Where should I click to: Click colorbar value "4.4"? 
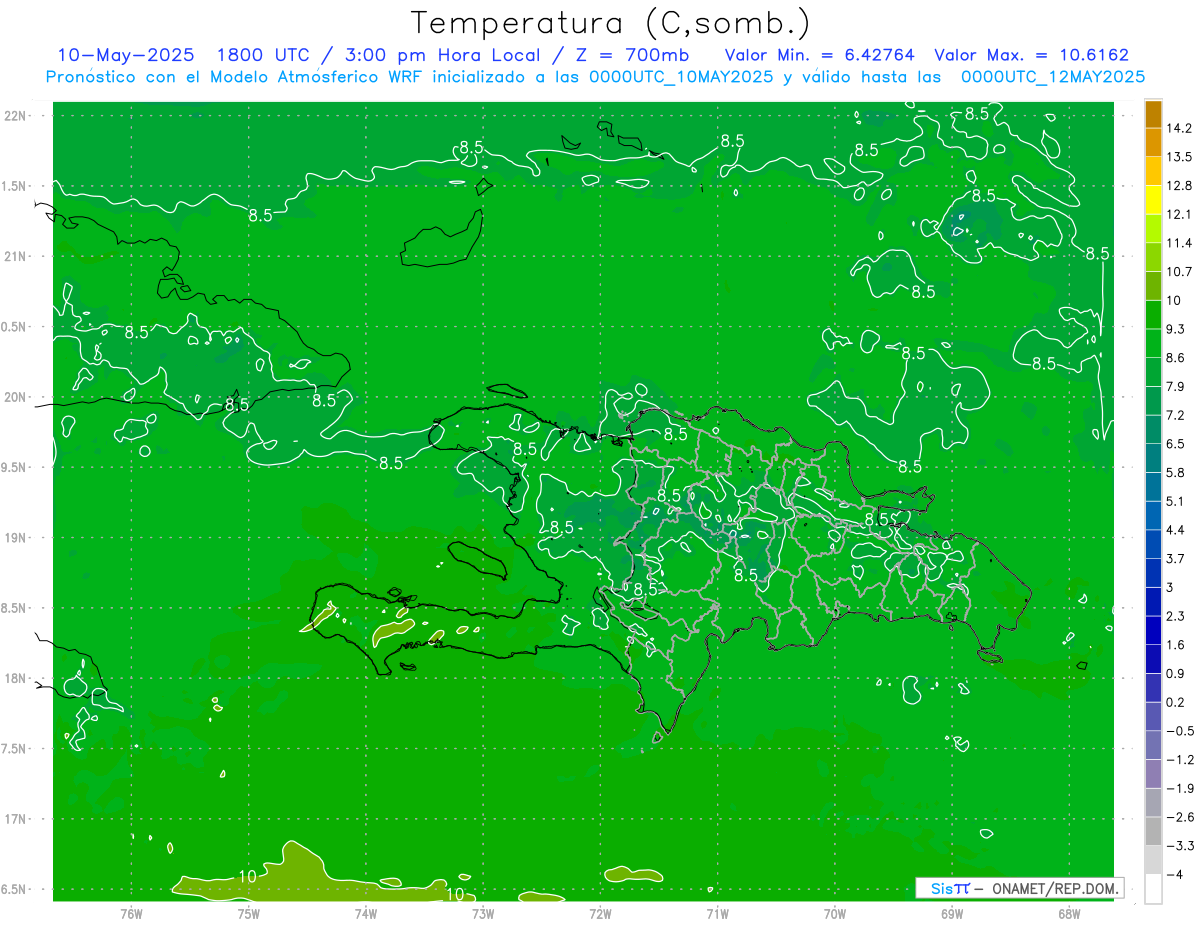[x=1175, y=530]
